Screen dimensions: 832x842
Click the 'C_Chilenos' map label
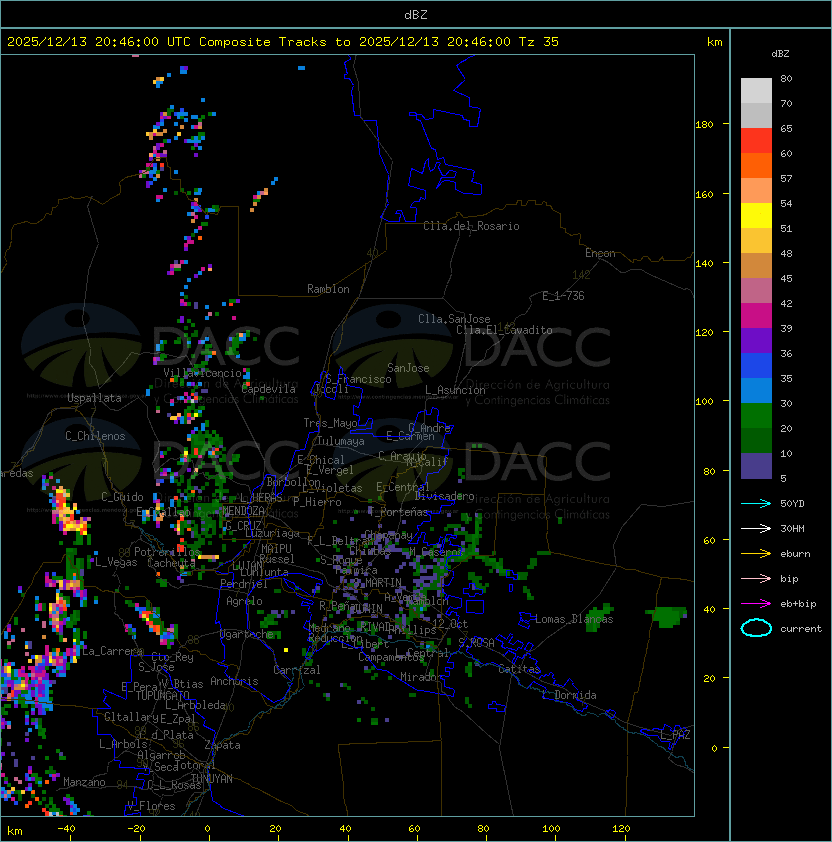[x=95, y=436]
